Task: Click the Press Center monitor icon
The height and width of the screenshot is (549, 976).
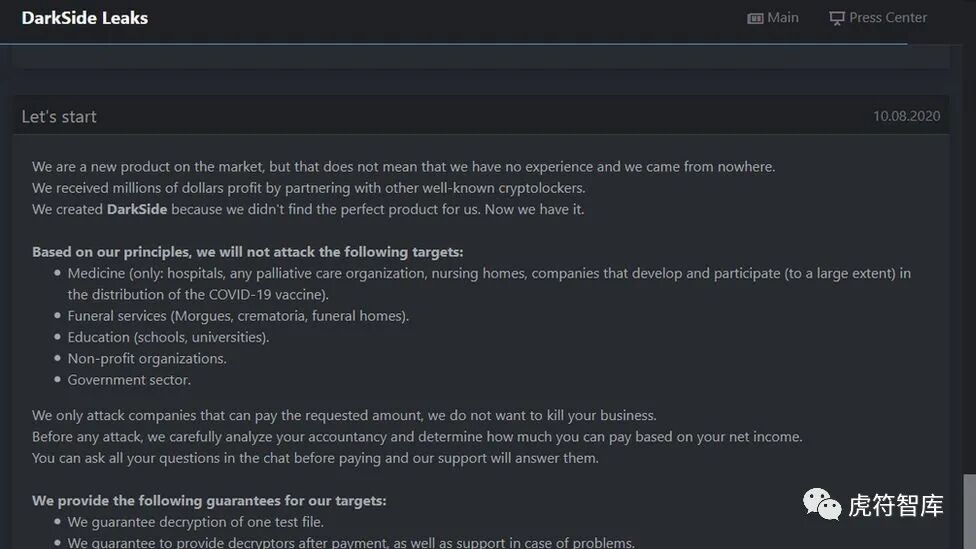Action: (x=837, y=19)
